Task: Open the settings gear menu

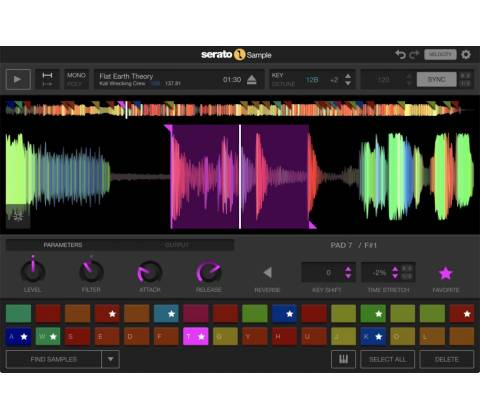Action: tap(466, 54)
